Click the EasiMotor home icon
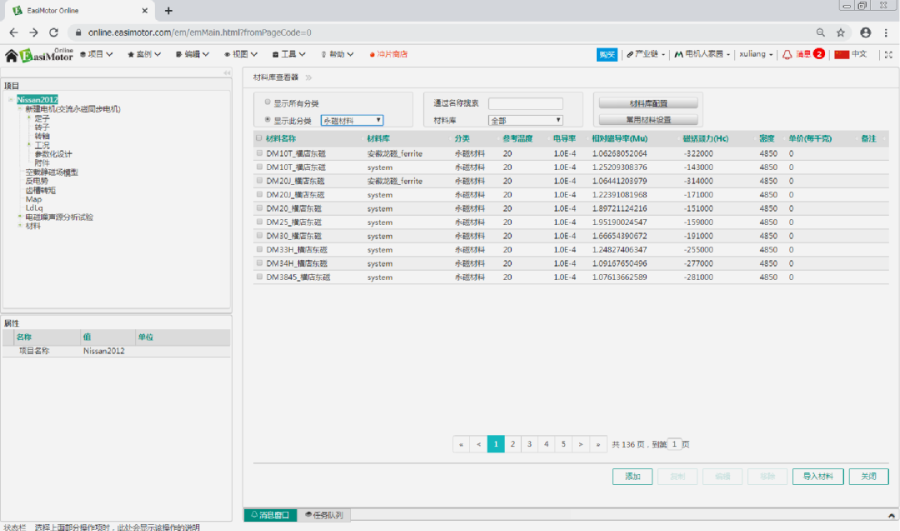The image size is (900, 531). pos(11,56)
